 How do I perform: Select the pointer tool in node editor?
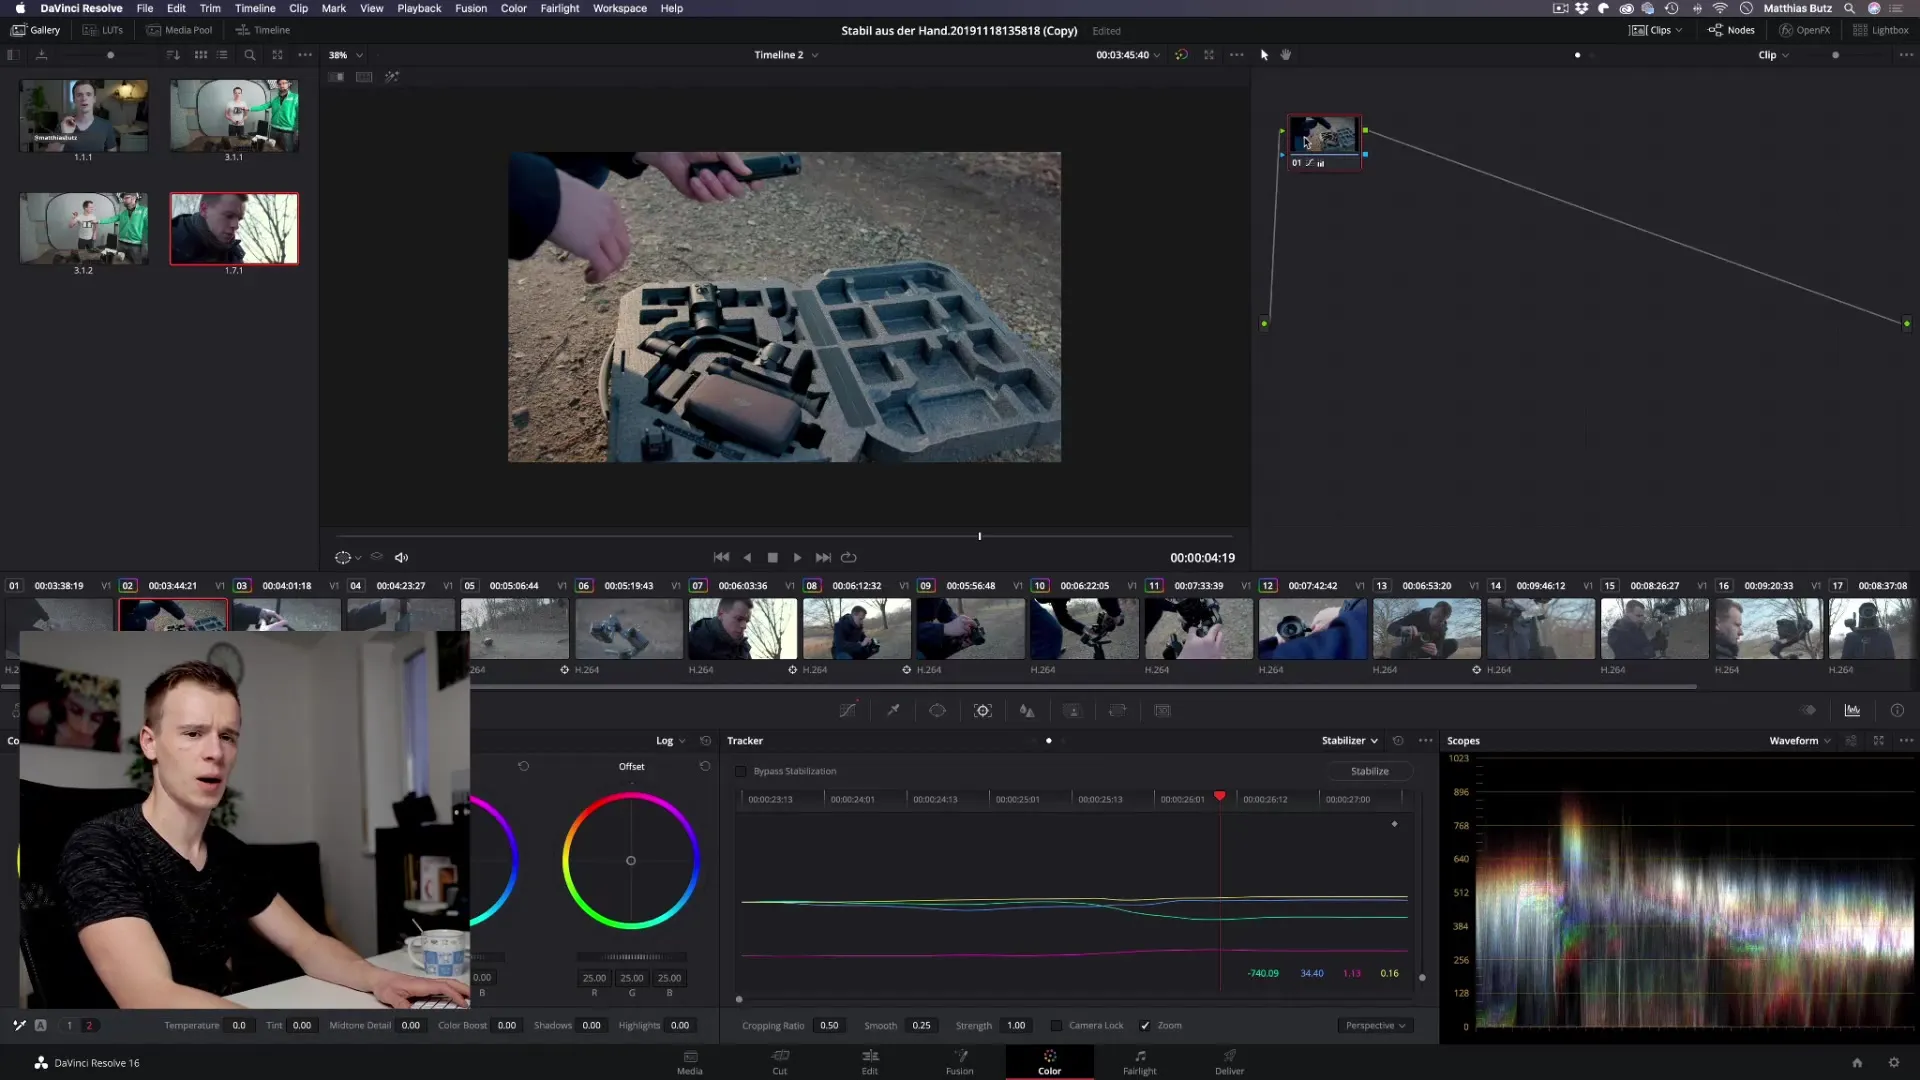pos(1264,55)
